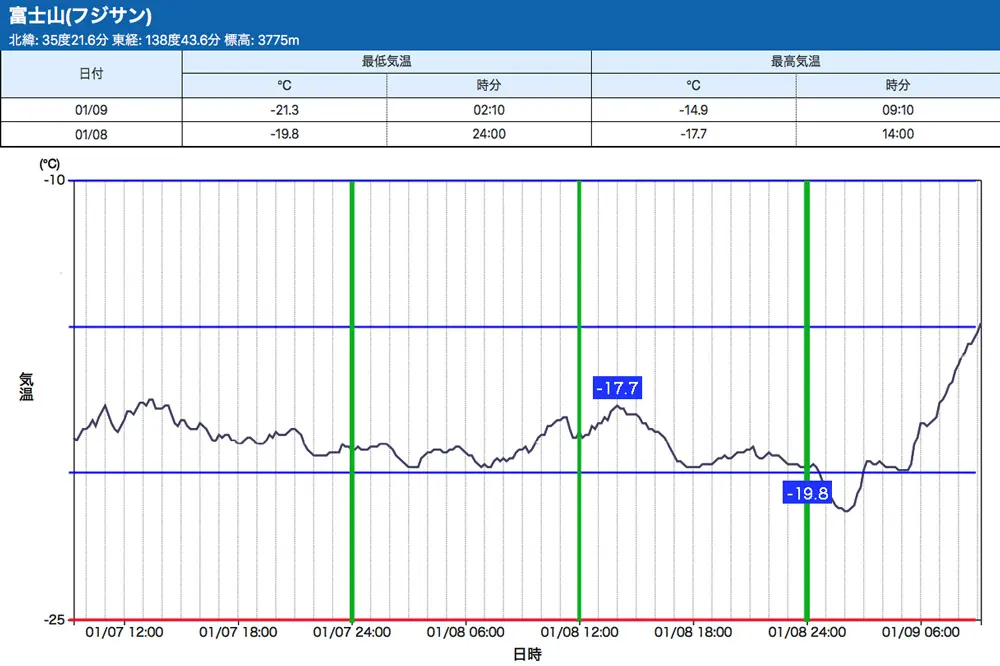The width and height of the screenshot is (1000, 666).
Task: Click the 時分 subheader under 最高気温
Action: pyautogui.click(x=898, y=85)
